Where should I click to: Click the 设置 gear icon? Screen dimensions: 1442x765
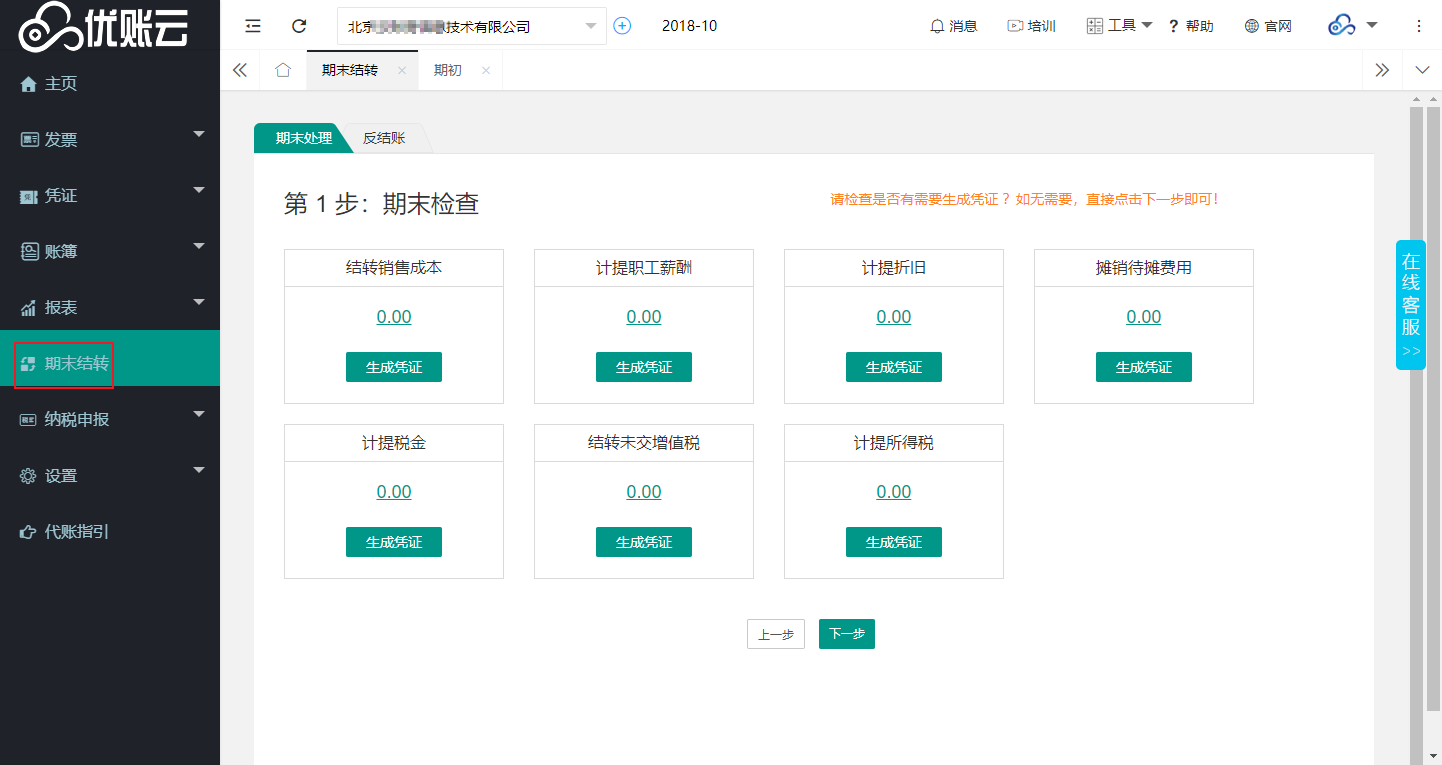(x=29, y=476)
